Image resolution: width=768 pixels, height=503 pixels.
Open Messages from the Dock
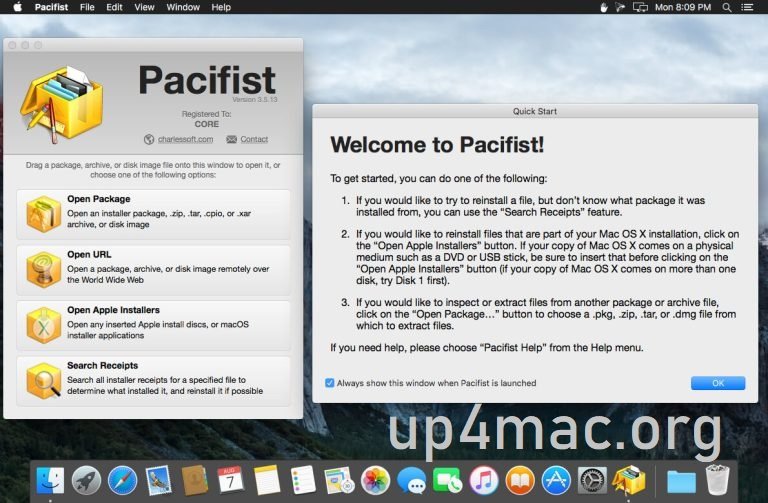click(411, 480)
